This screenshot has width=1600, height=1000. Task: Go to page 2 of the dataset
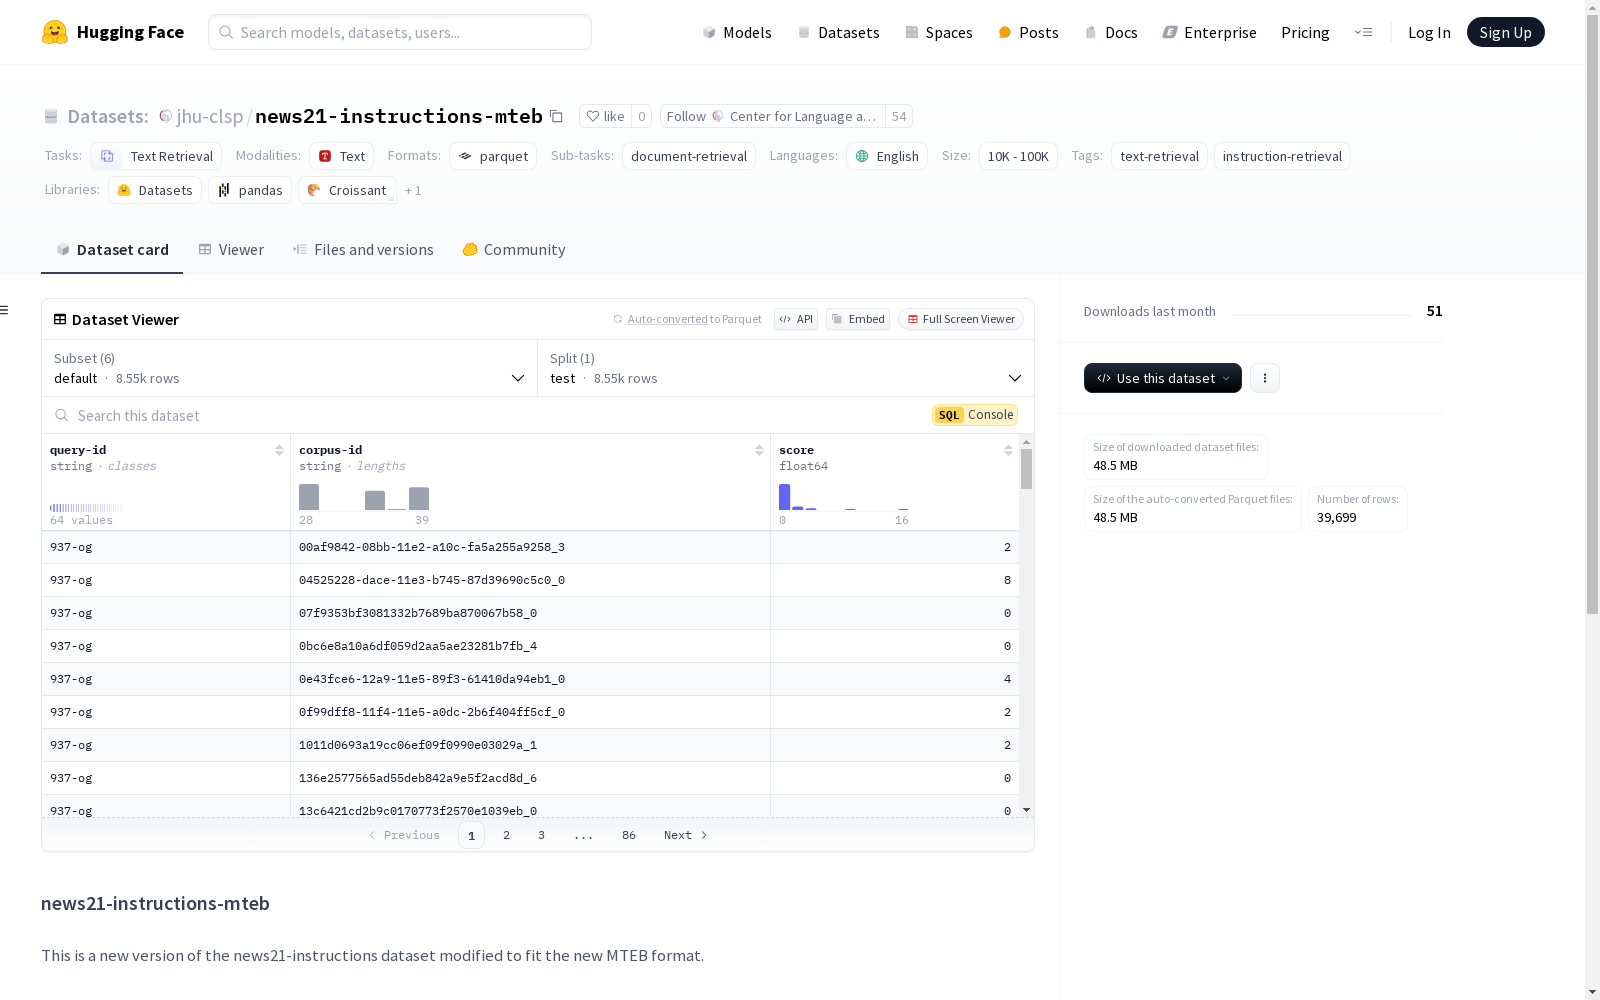[507, 835]
